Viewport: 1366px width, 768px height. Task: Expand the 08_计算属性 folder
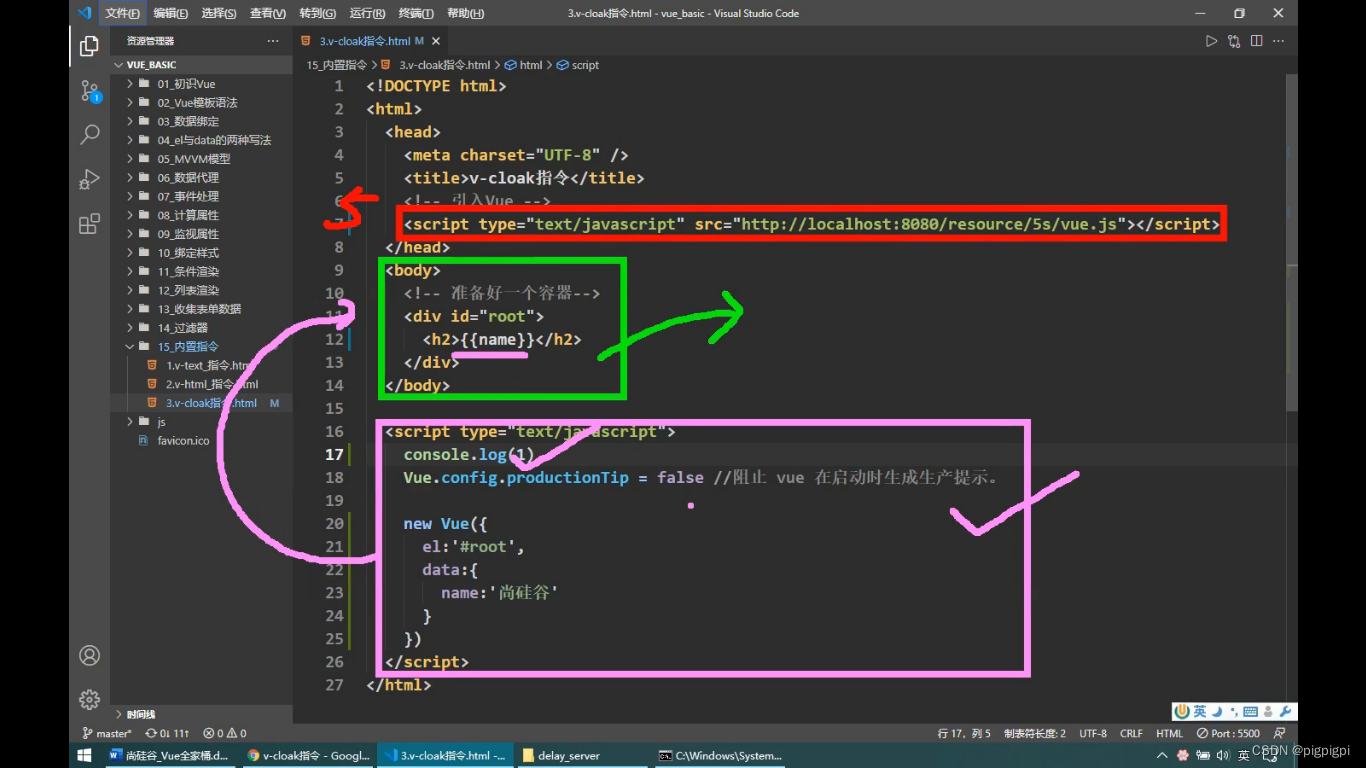(130, 215)
